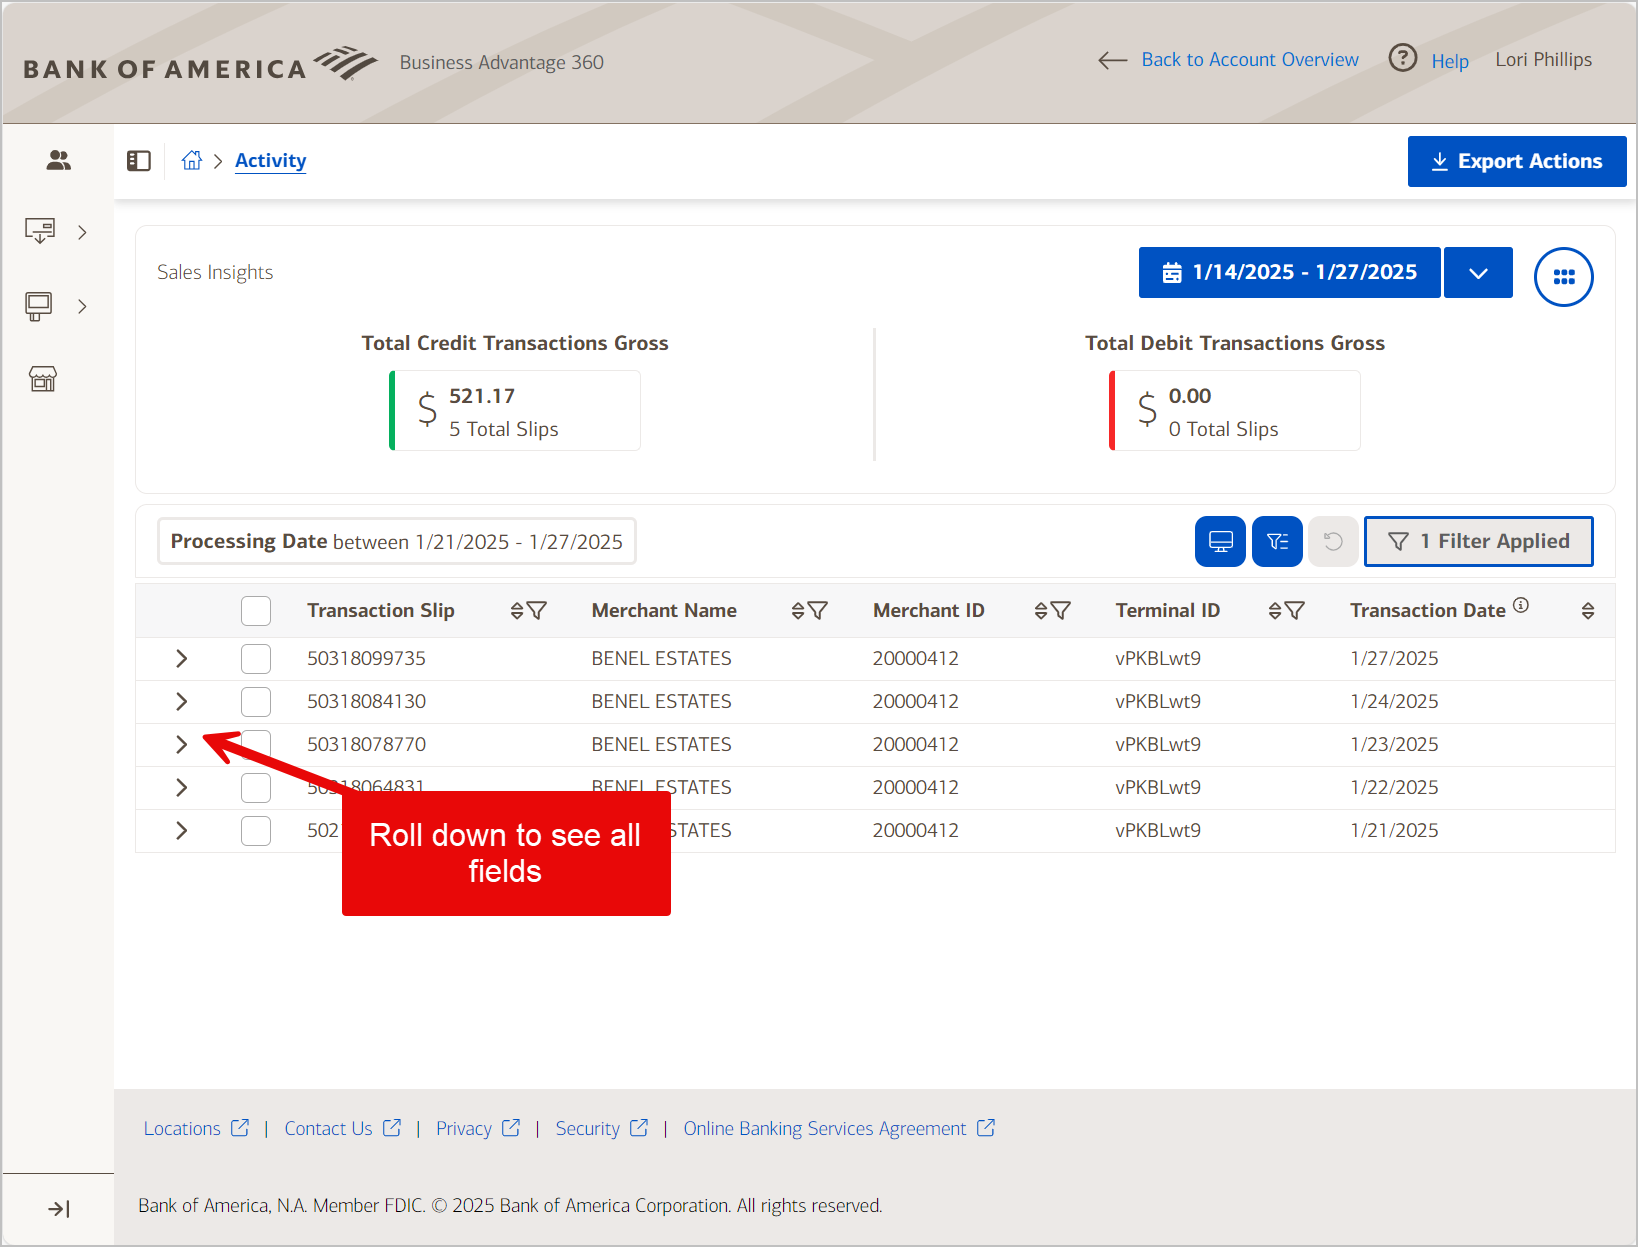Click Back to Account Overview link
The height and width of the screenshot is (1247, 1638).
pyautogui.click(x=1250, y=60)
